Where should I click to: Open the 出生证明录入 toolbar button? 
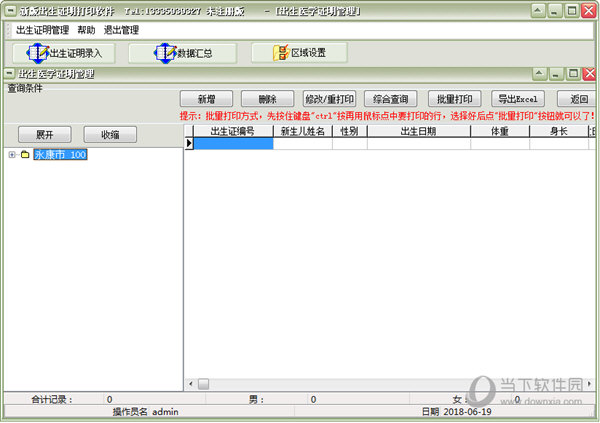pos(64,53)
